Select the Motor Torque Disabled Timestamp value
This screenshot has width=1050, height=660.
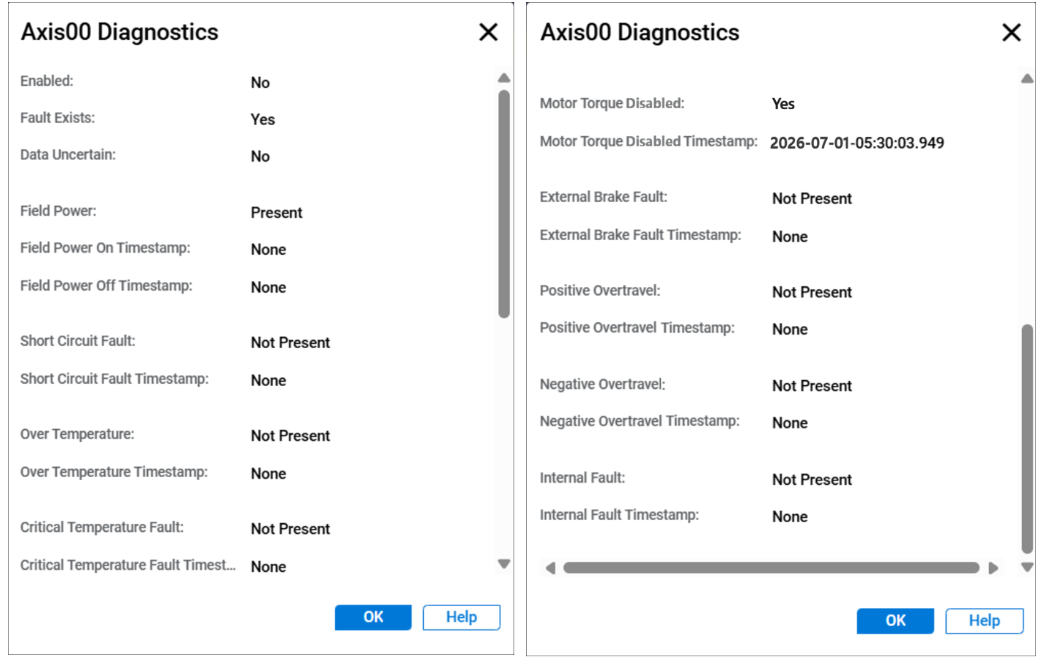pos(857,143)
